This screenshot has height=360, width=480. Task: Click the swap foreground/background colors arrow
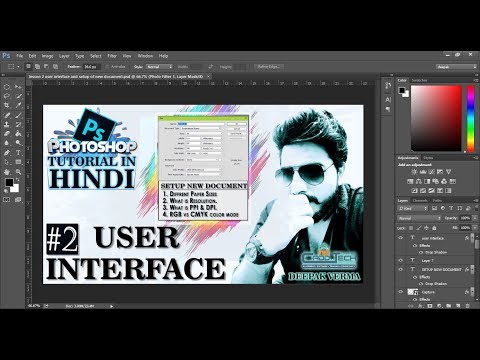[x=18, y=180]
